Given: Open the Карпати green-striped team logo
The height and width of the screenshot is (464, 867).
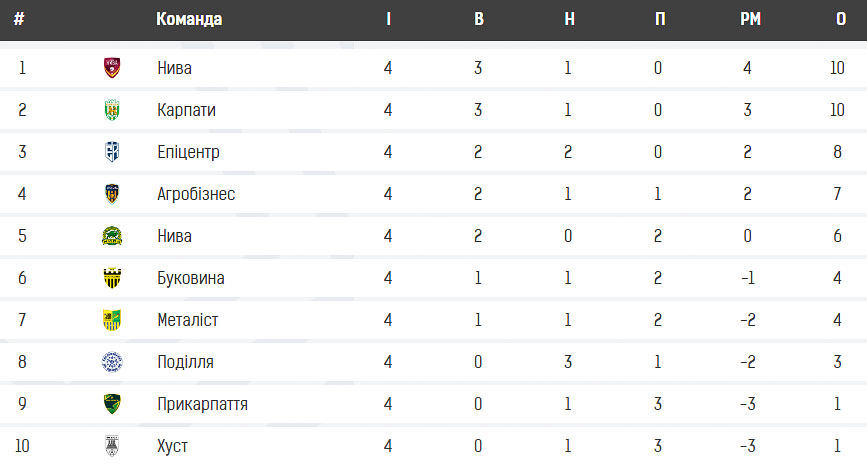Looking at the screenshot, I should tap(112, 110).
